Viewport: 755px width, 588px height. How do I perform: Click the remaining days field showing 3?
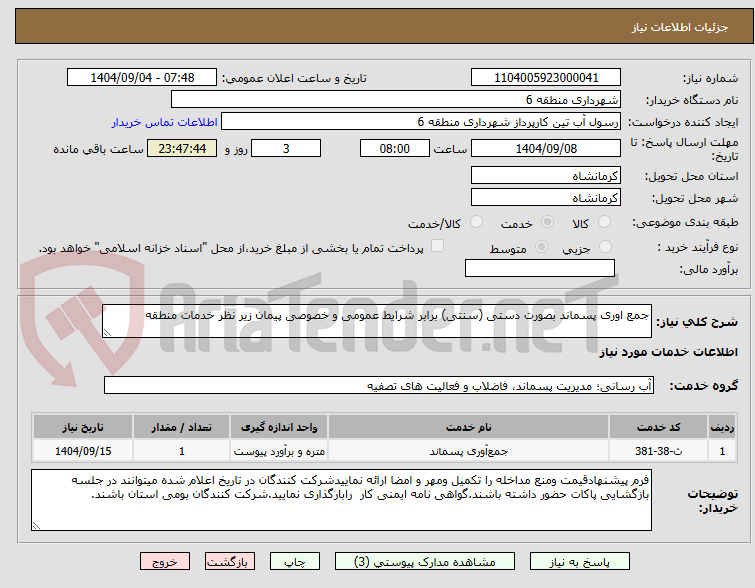286,148
